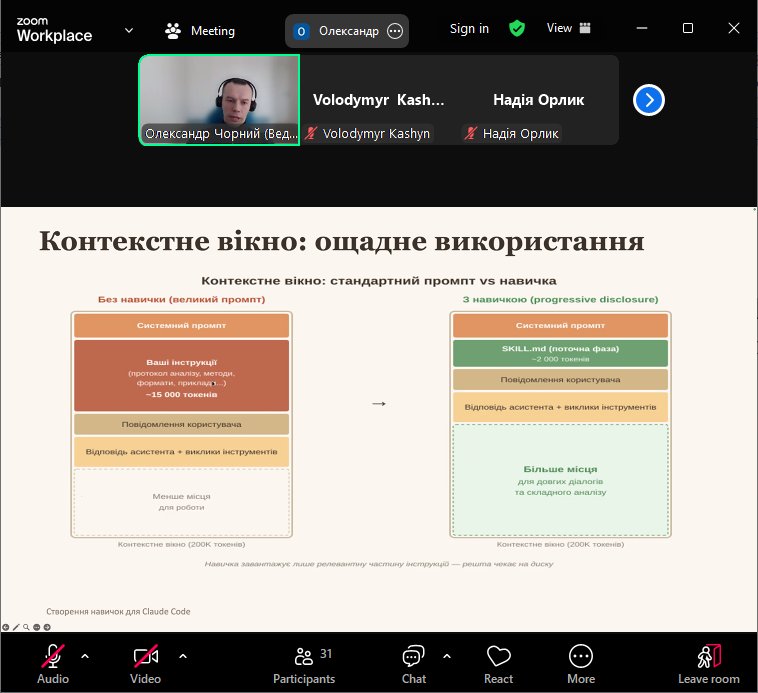Open Zoom Workplace dropdown arrow
Viewport: 758px width, 693px height.
click(x=129, y=30)
